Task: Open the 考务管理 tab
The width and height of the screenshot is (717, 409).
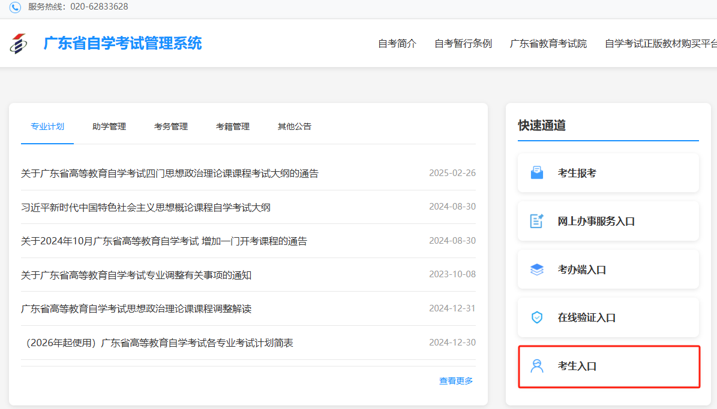Action: (171, 127)
